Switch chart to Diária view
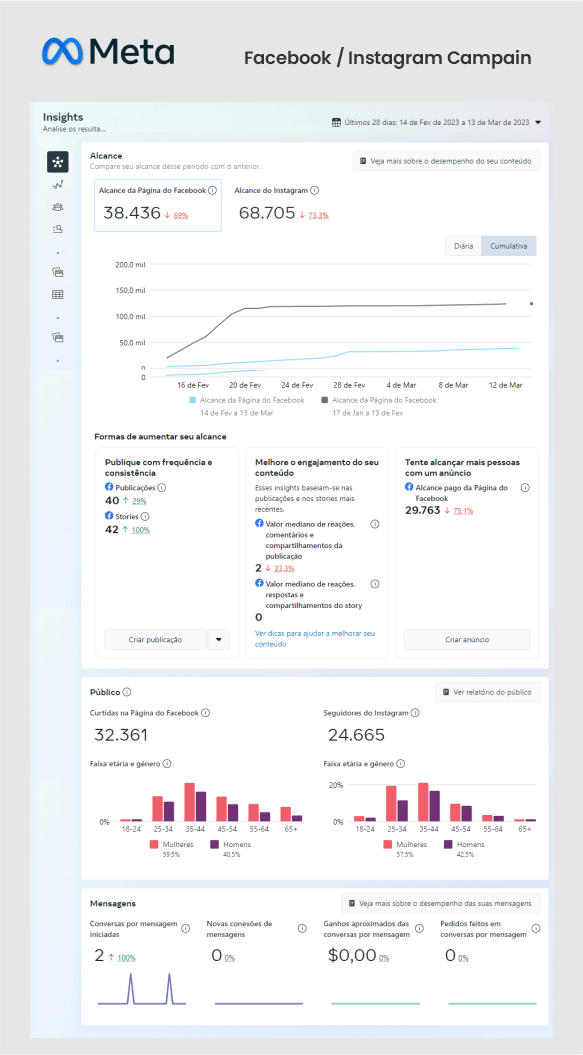Viewport: 583px width, 1055px height. [x=463, y=246]
